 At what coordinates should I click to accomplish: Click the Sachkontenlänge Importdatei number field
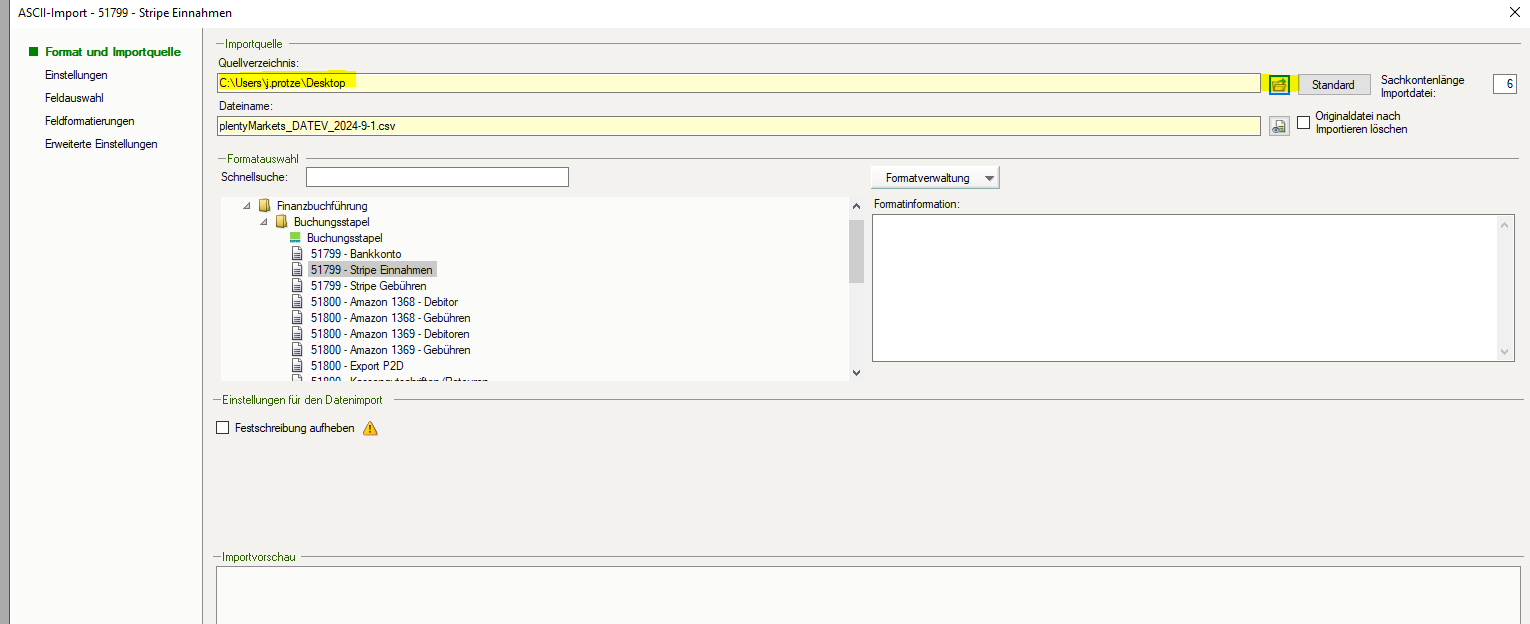[x=1504, y=84]
